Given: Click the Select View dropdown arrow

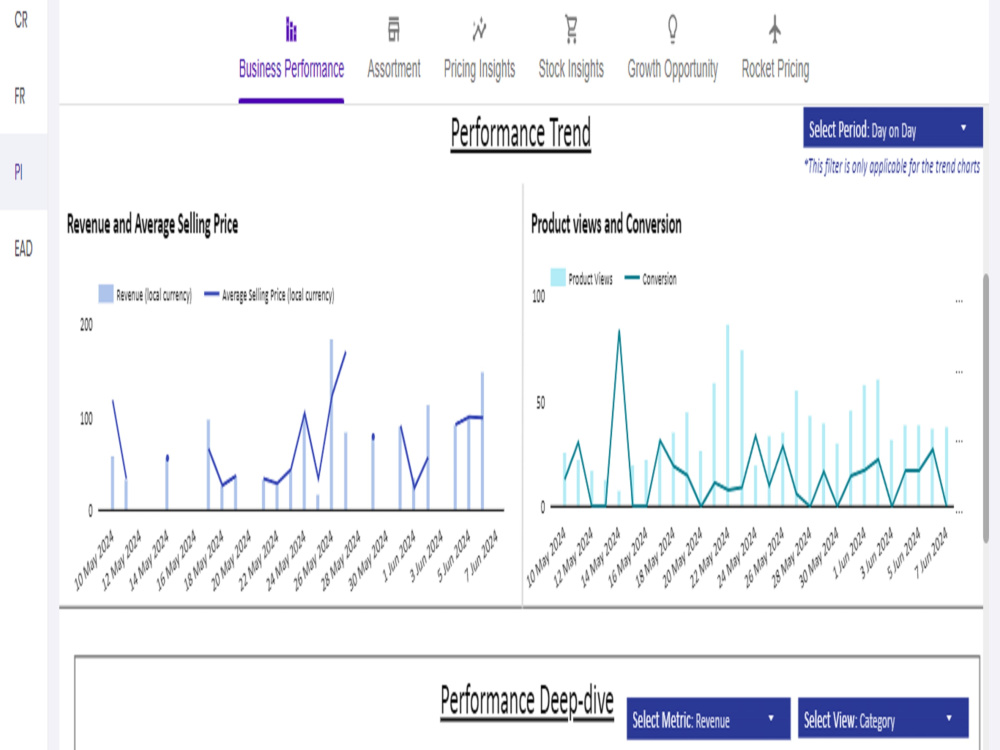Looking at the screenshot, I should coord(949,718).
